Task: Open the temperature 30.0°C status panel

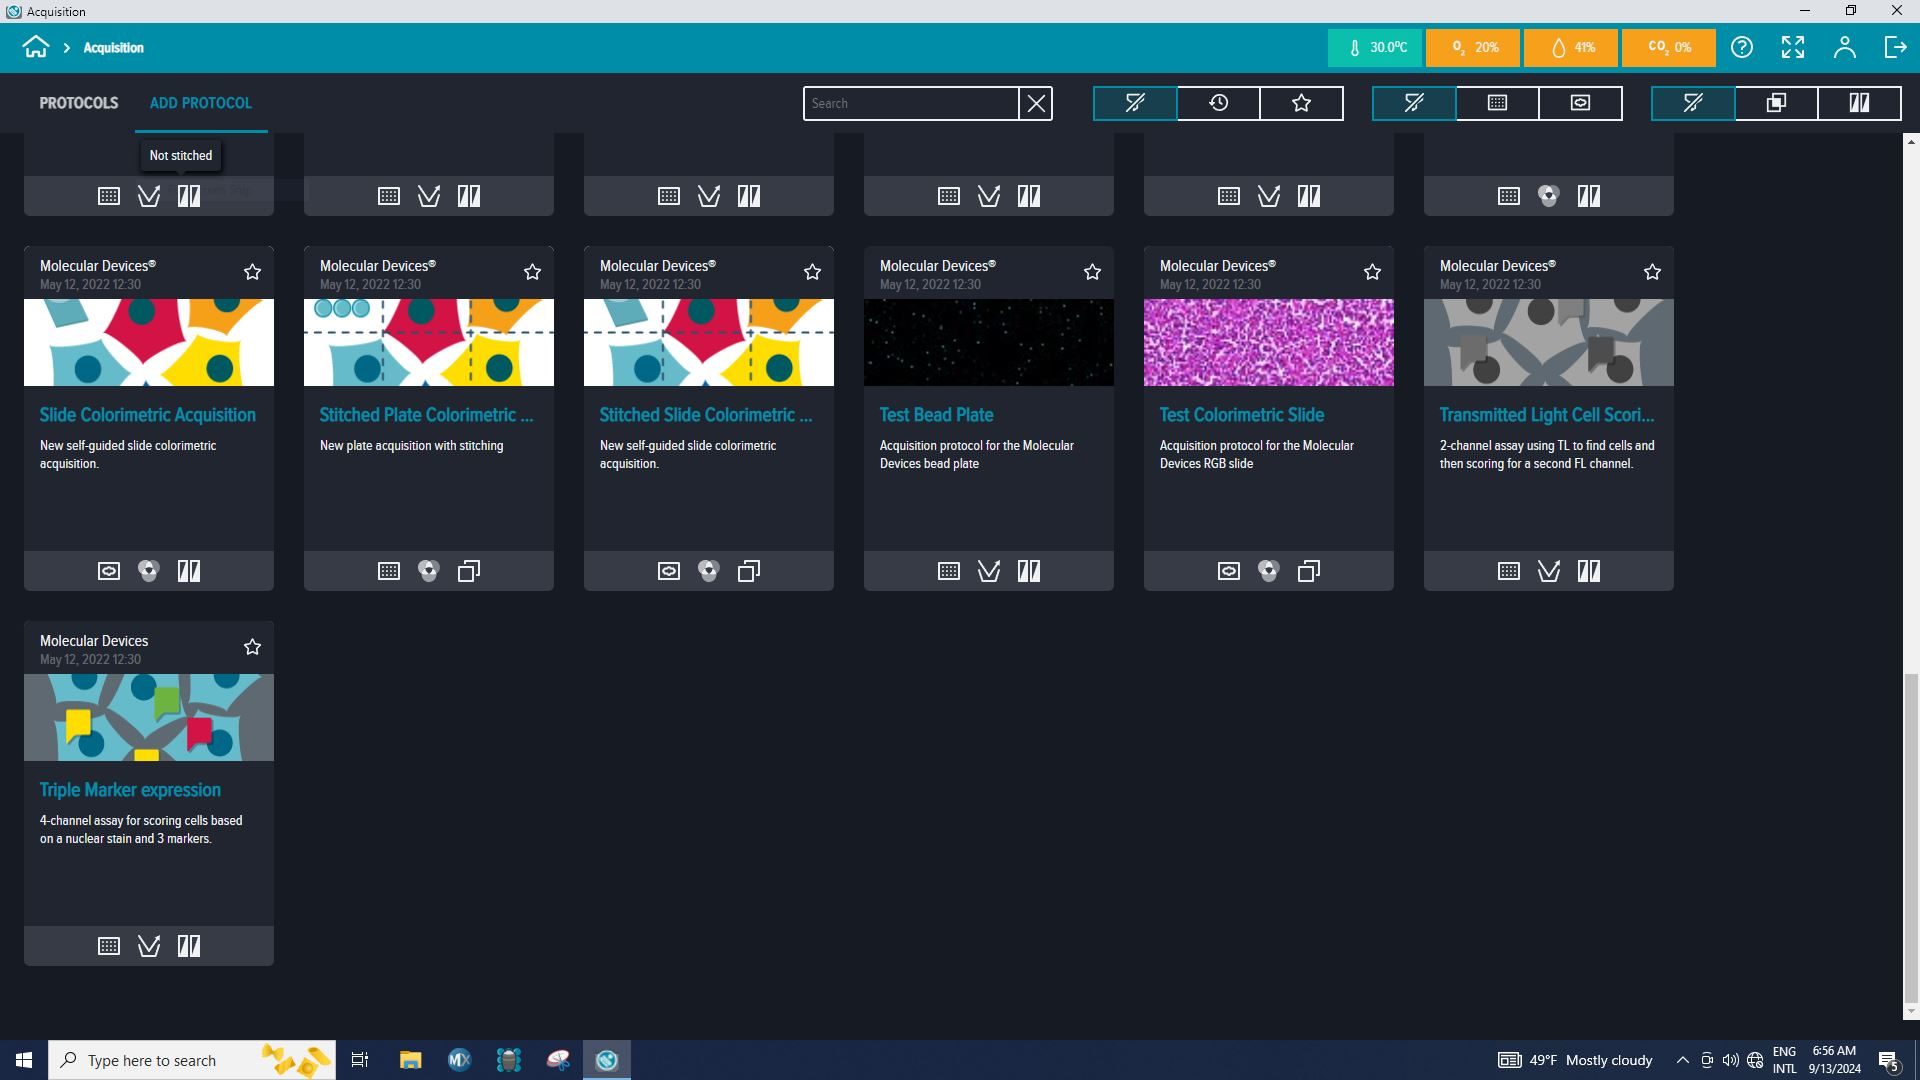Action: [1375, 47]
